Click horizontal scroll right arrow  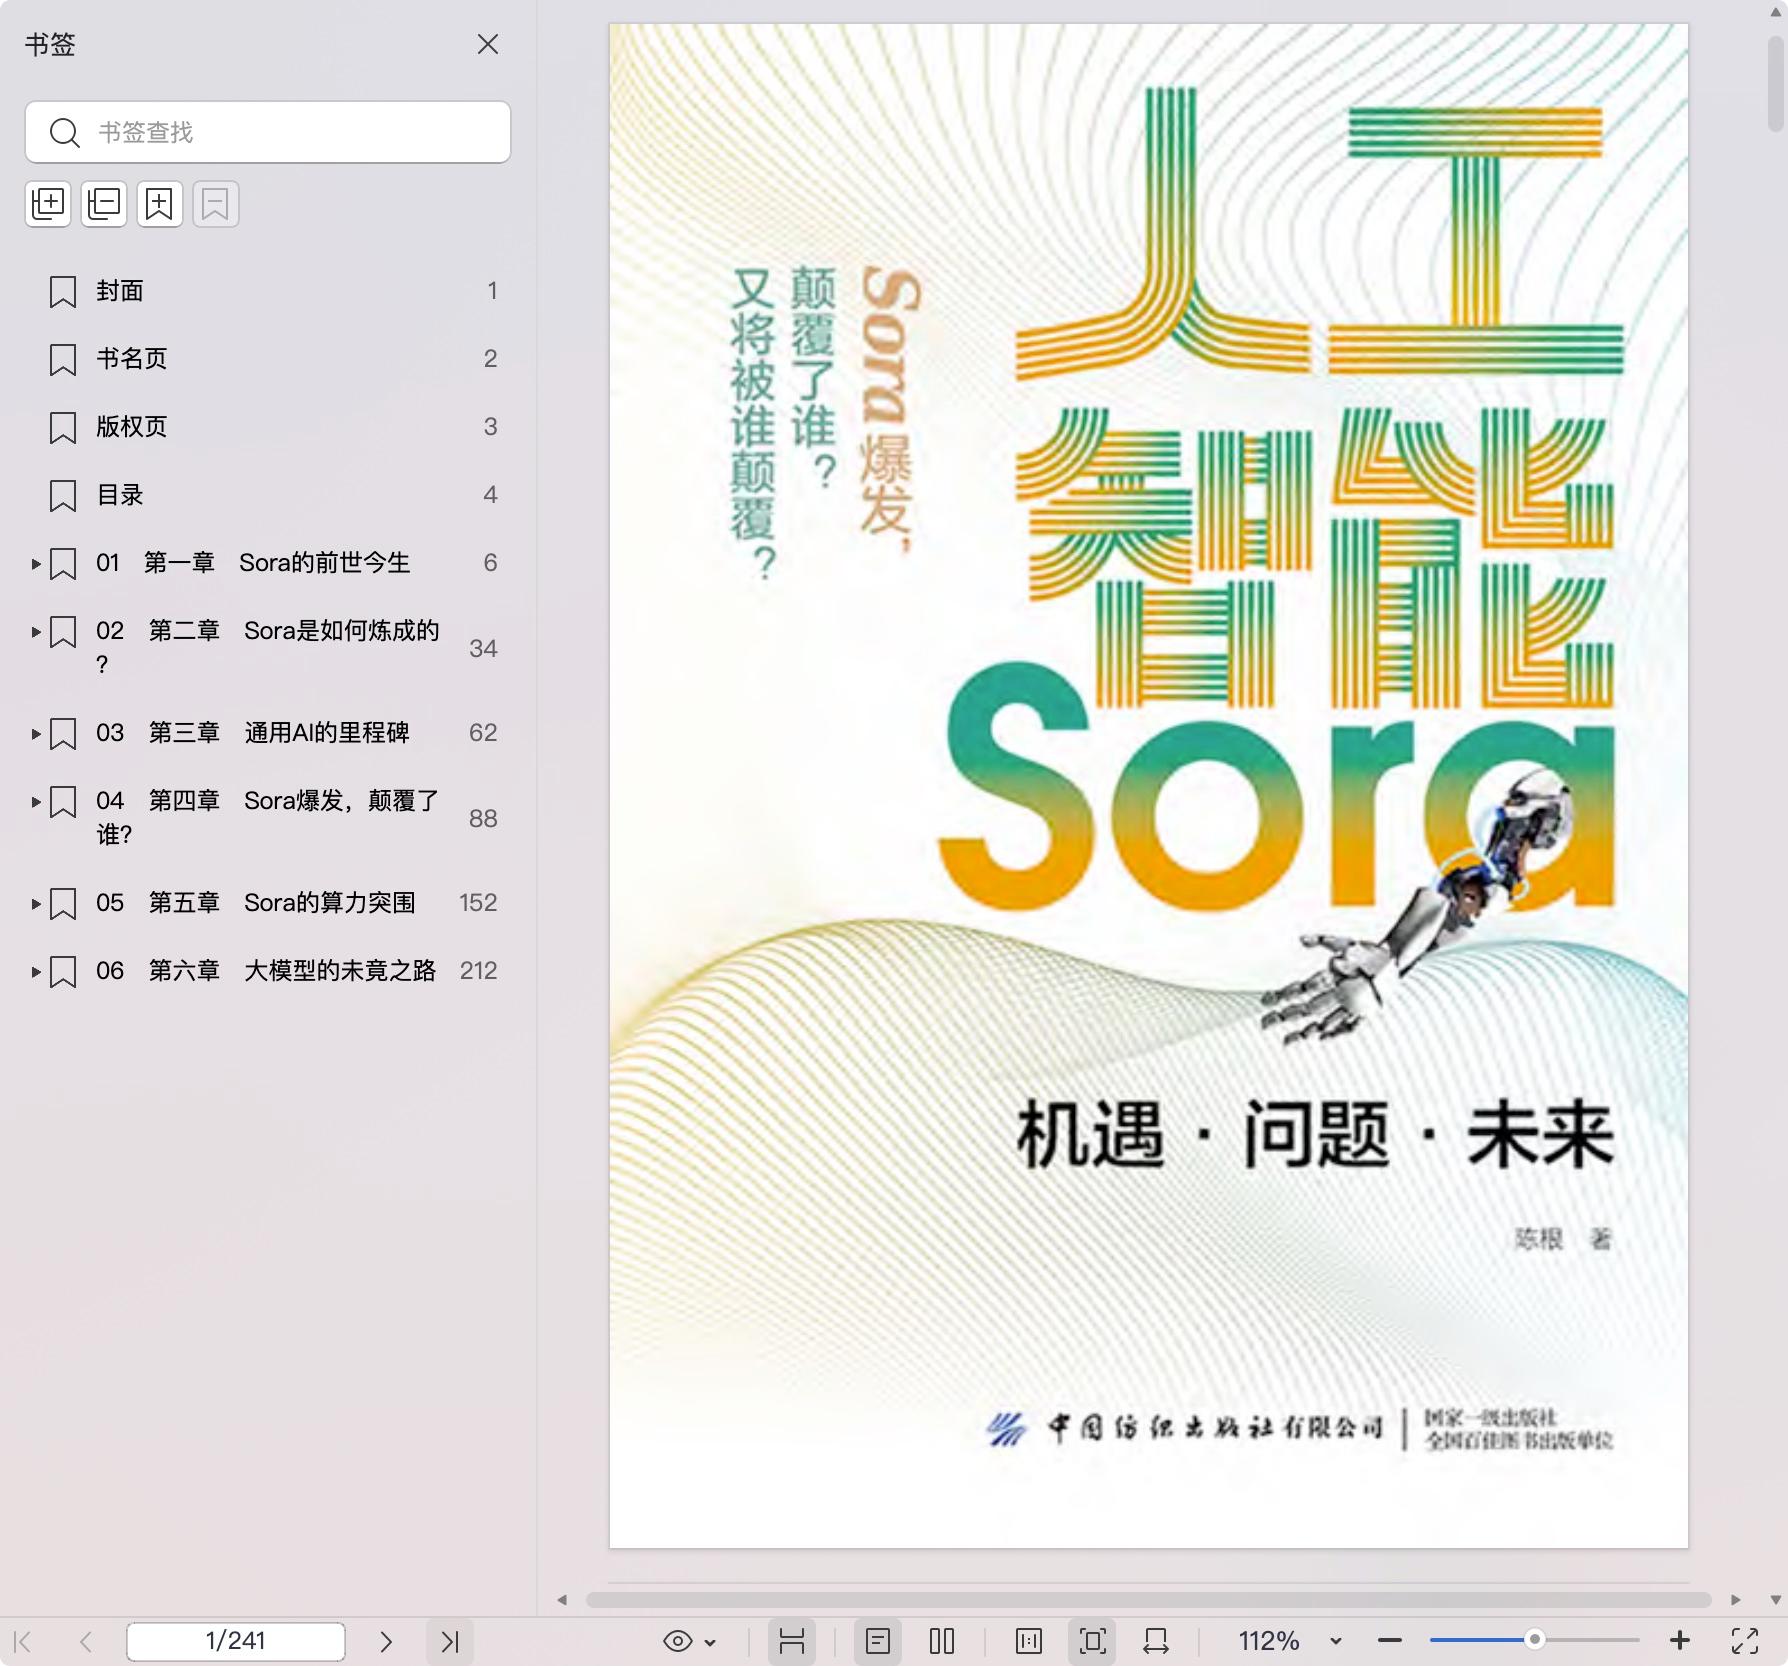tap(1736, 1600)
